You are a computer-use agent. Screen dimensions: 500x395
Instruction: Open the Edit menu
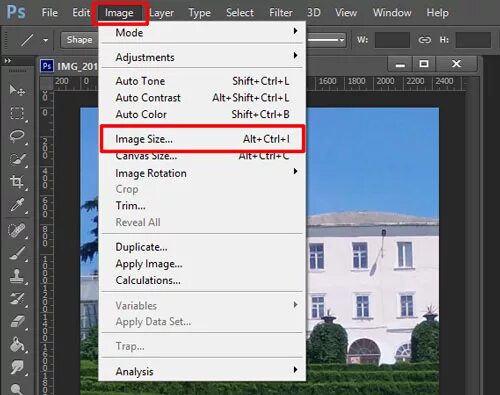(81, 13)
